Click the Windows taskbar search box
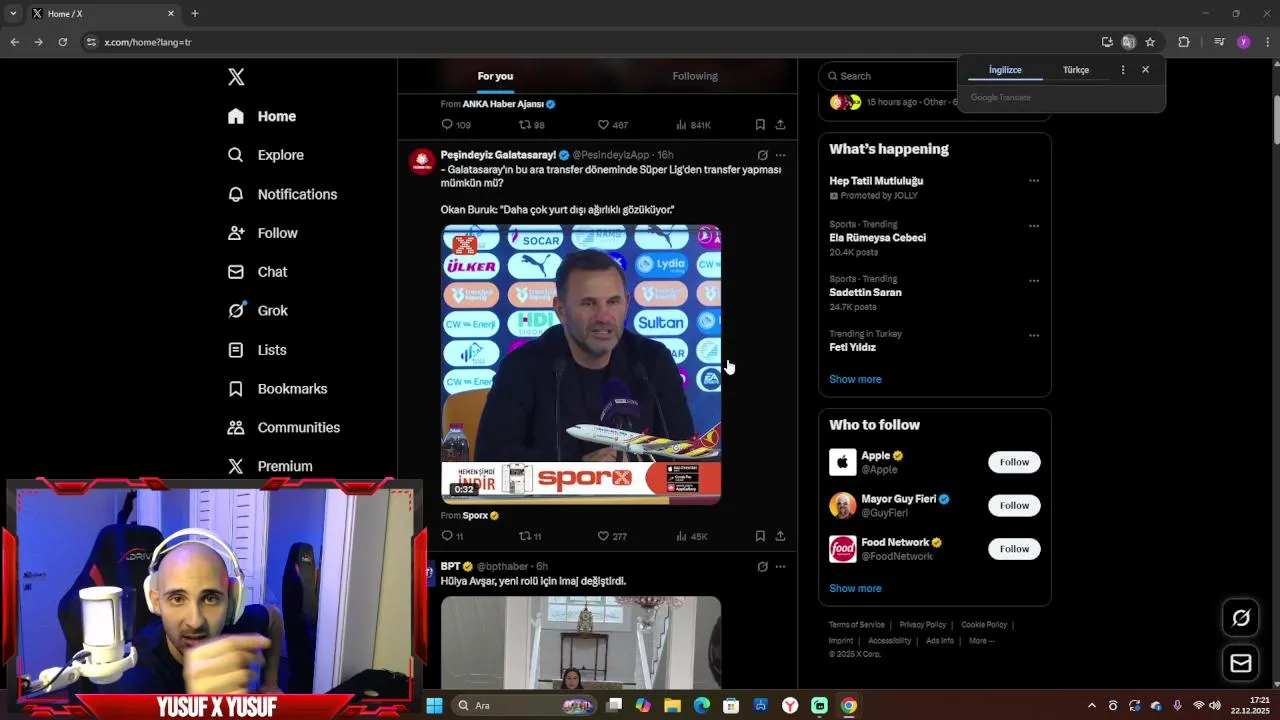The width and height of the screenshot is (1280, 720). pyautogui.click(x=524, y=705)
